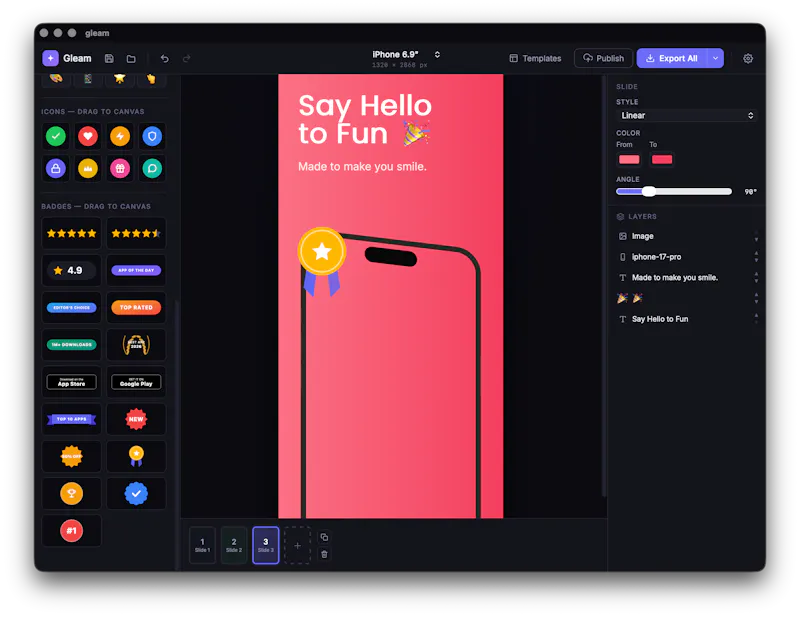Select the Made to make you smile layer
The width and height of the screenshot is (800, 617).
pos(683,278)
